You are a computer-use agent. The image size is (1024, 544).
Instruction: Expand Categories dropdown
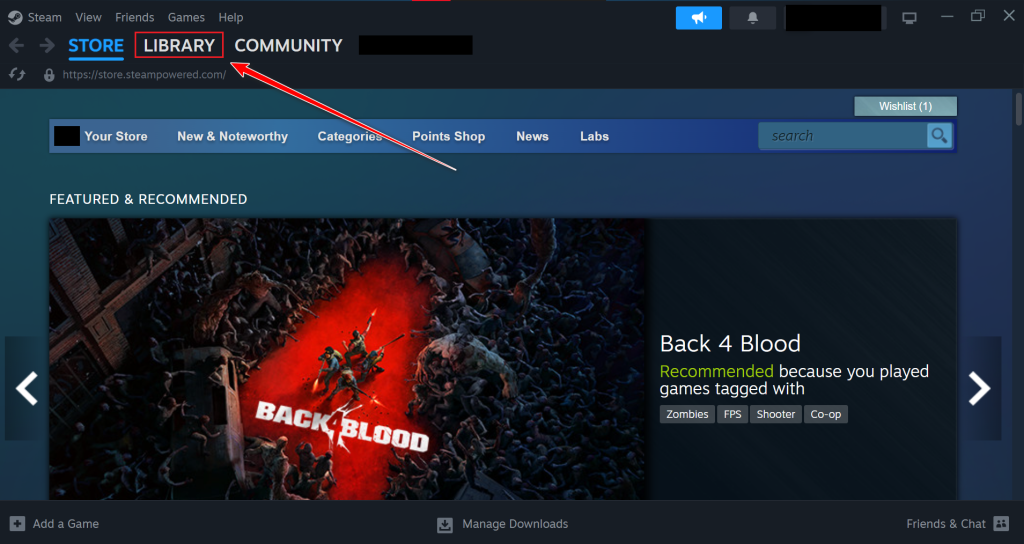click(350, 136)
